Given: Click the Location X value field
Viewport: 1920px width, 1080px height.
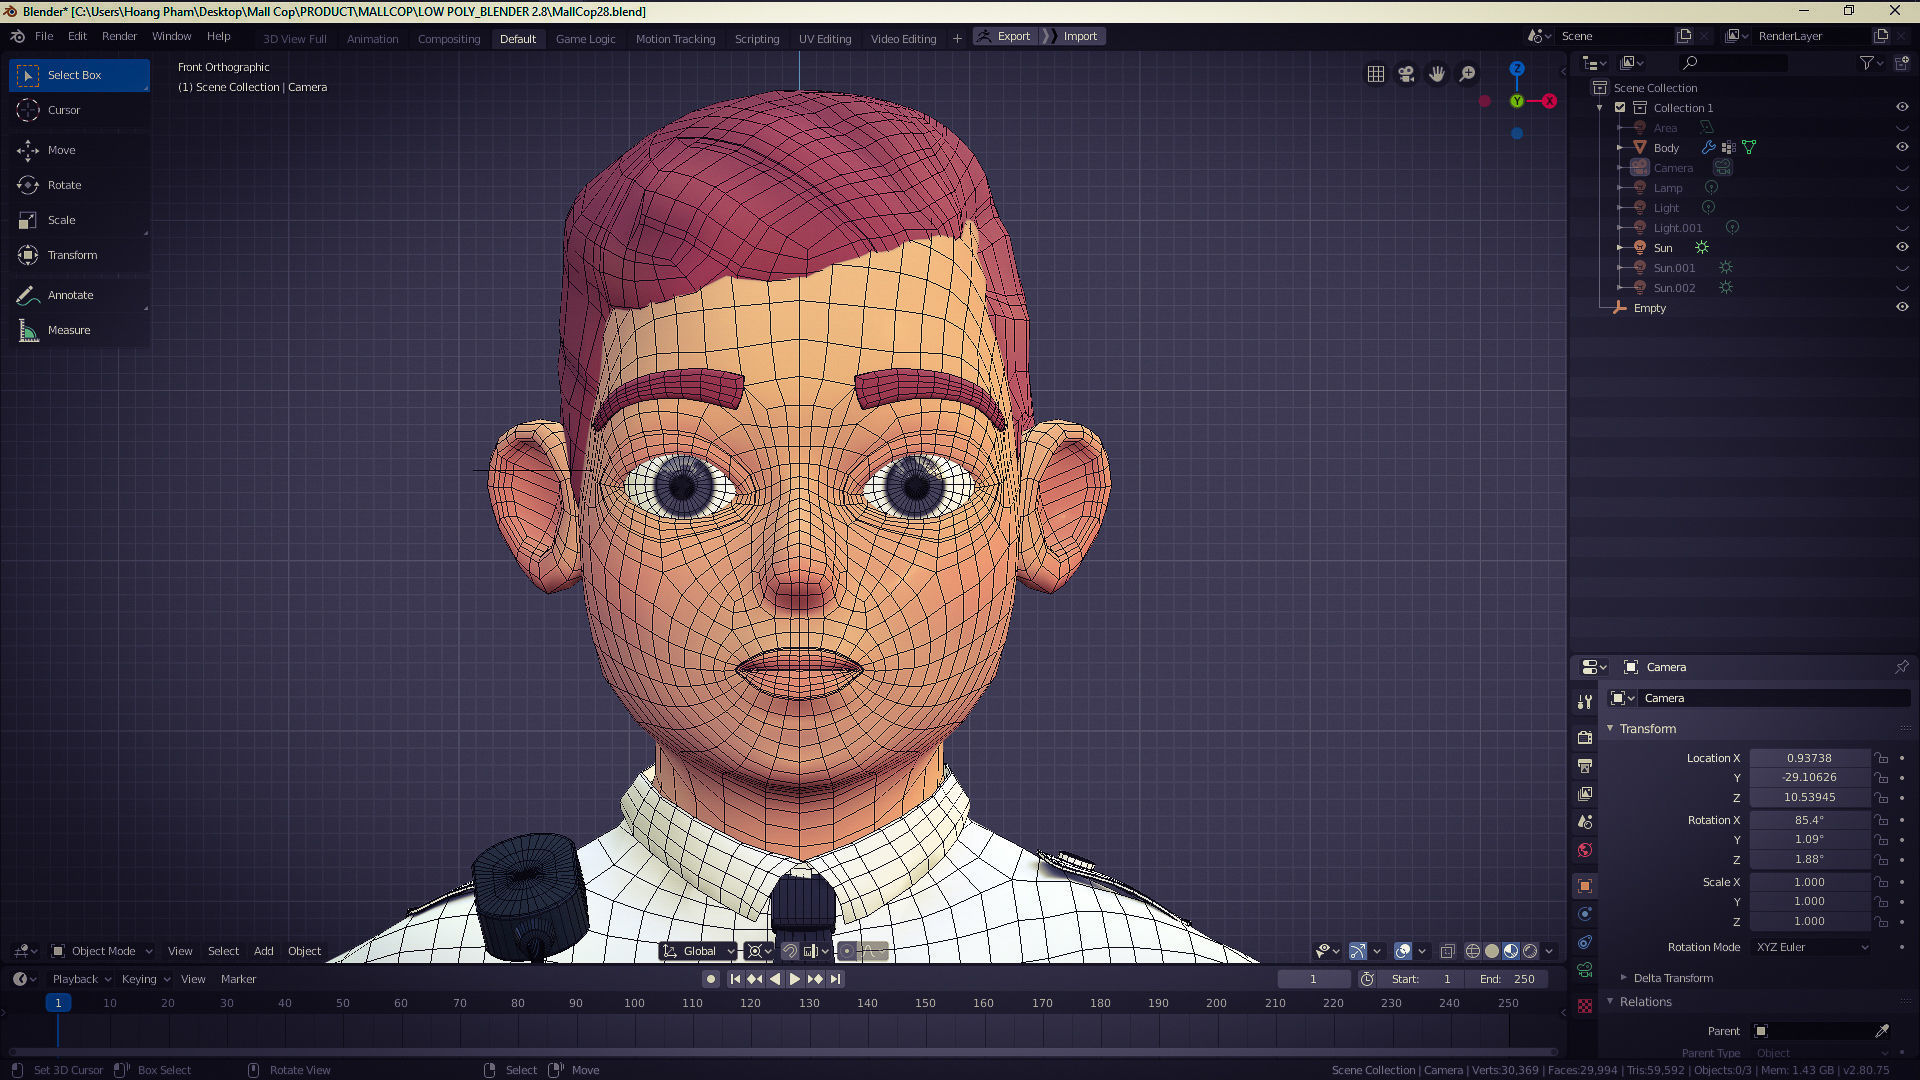Looking at the screenshot, I should pyautogui.click(x=1808, y=758).
